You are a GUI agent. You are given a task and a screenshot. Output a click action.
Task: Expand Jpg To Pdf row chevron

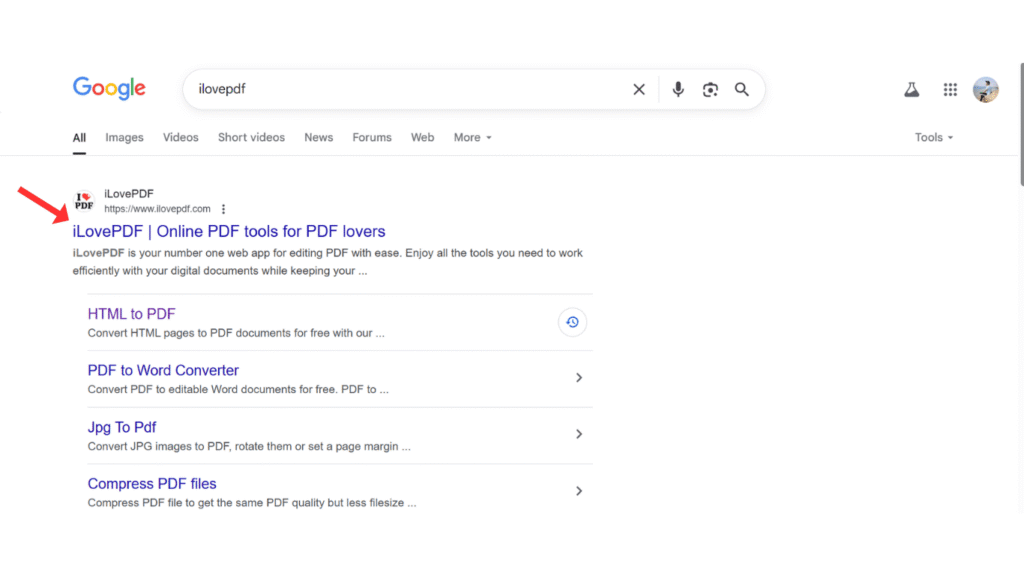579,434
